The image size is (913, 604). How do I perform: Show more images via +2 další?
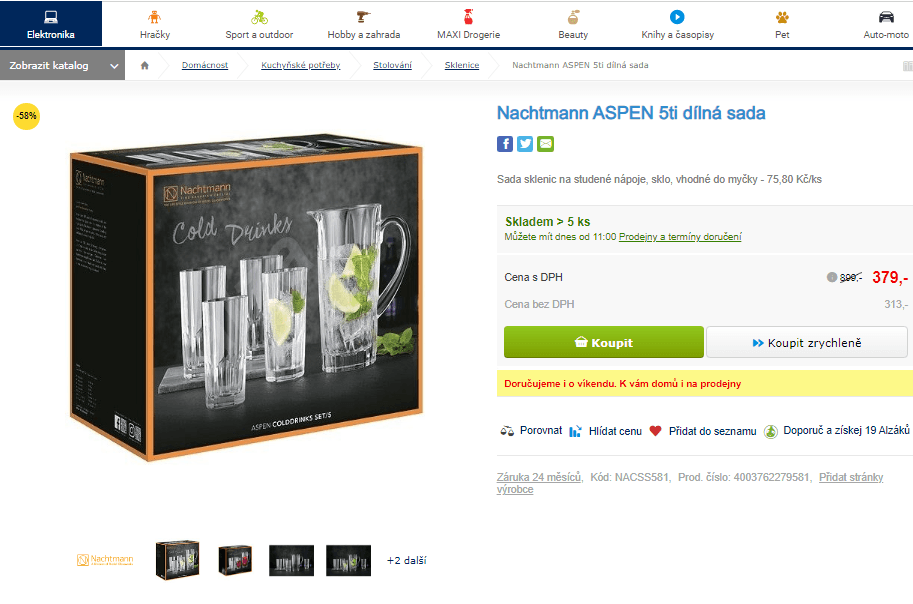point(406,560)
